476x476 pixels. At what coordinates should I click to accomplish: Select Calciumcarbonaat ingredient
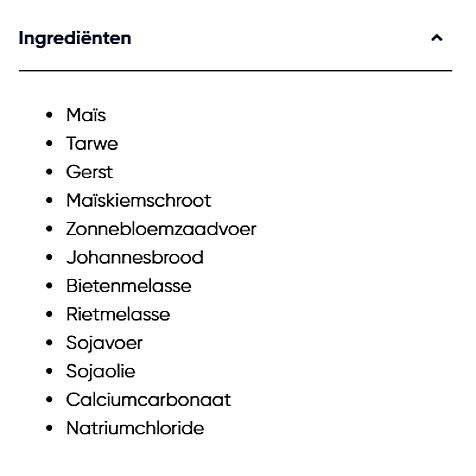click(148, 400)
